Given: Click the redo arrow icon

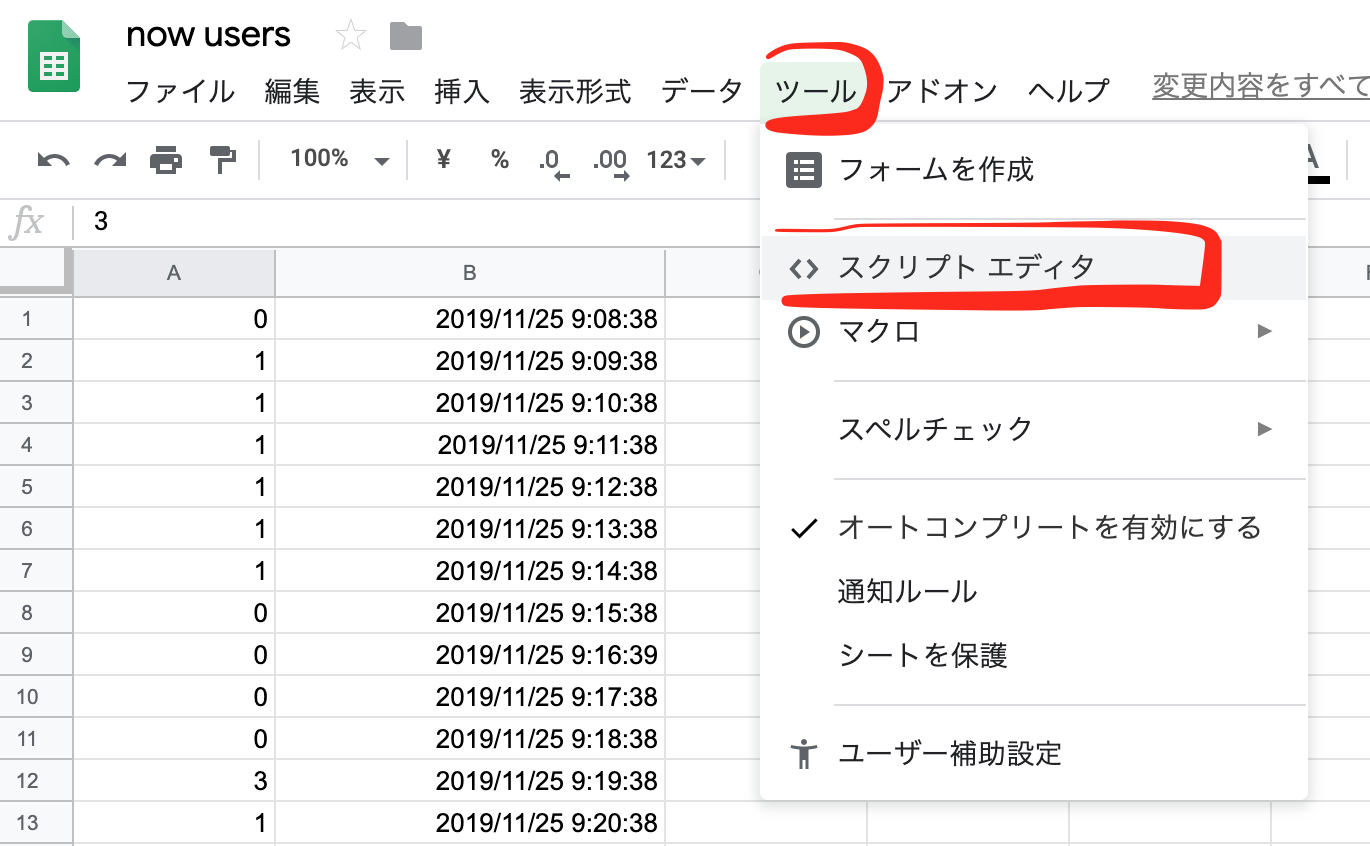Looking at the screenshot, I should coord(110,160).
